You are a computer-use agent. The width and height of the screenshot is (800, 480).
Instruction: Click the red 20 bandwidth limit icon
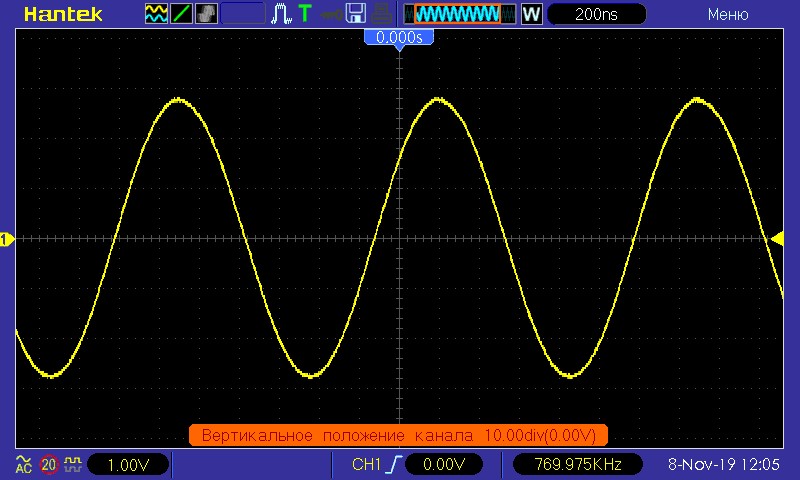coord(49,464)
